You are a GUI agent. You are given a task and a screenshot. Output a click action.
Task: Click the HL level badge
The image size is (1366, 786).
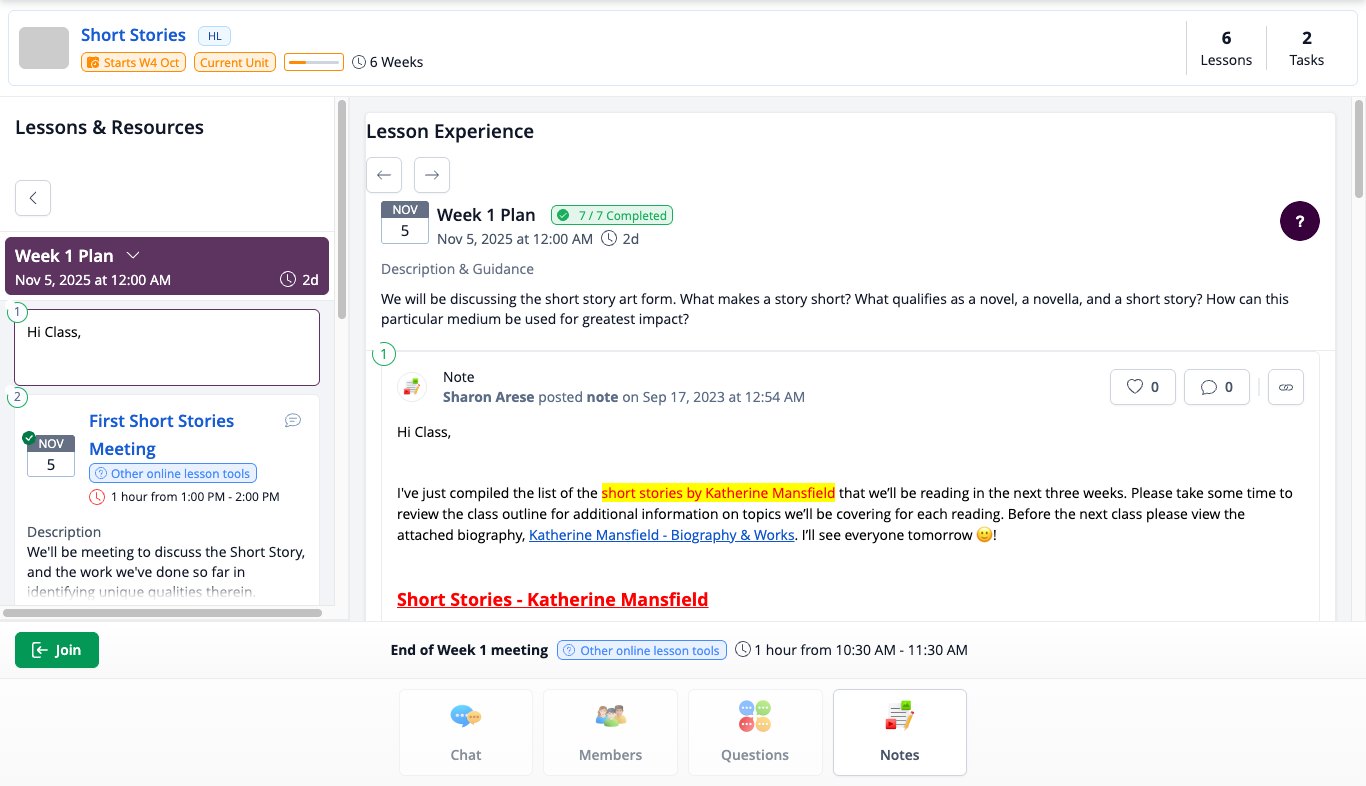coord(214,36)
